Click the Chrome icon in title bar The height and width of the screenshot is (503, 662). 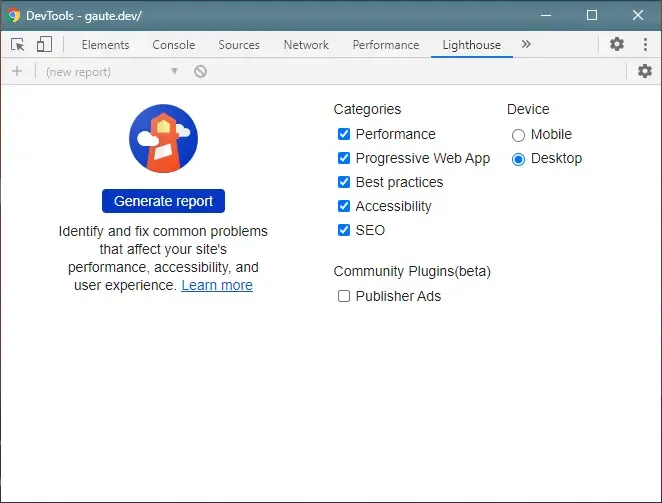(14, 16)
